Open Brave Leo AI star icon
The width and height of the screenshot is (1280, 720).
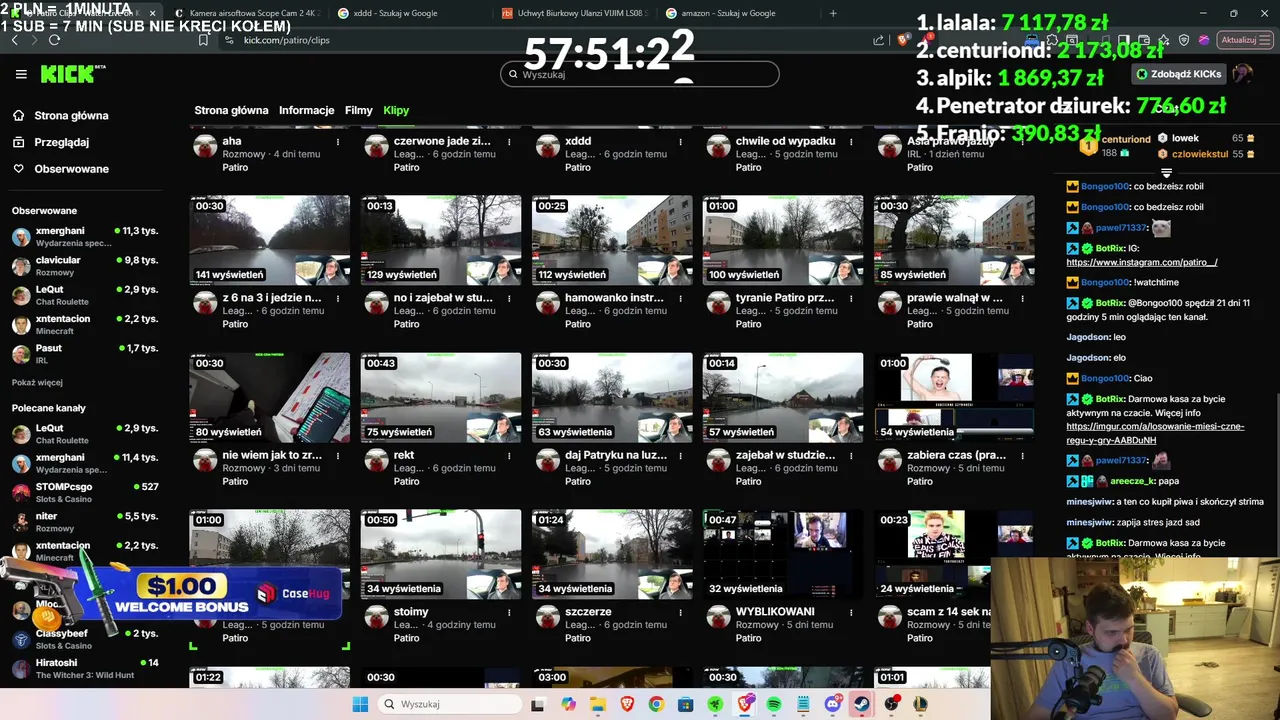point(1164,40)
